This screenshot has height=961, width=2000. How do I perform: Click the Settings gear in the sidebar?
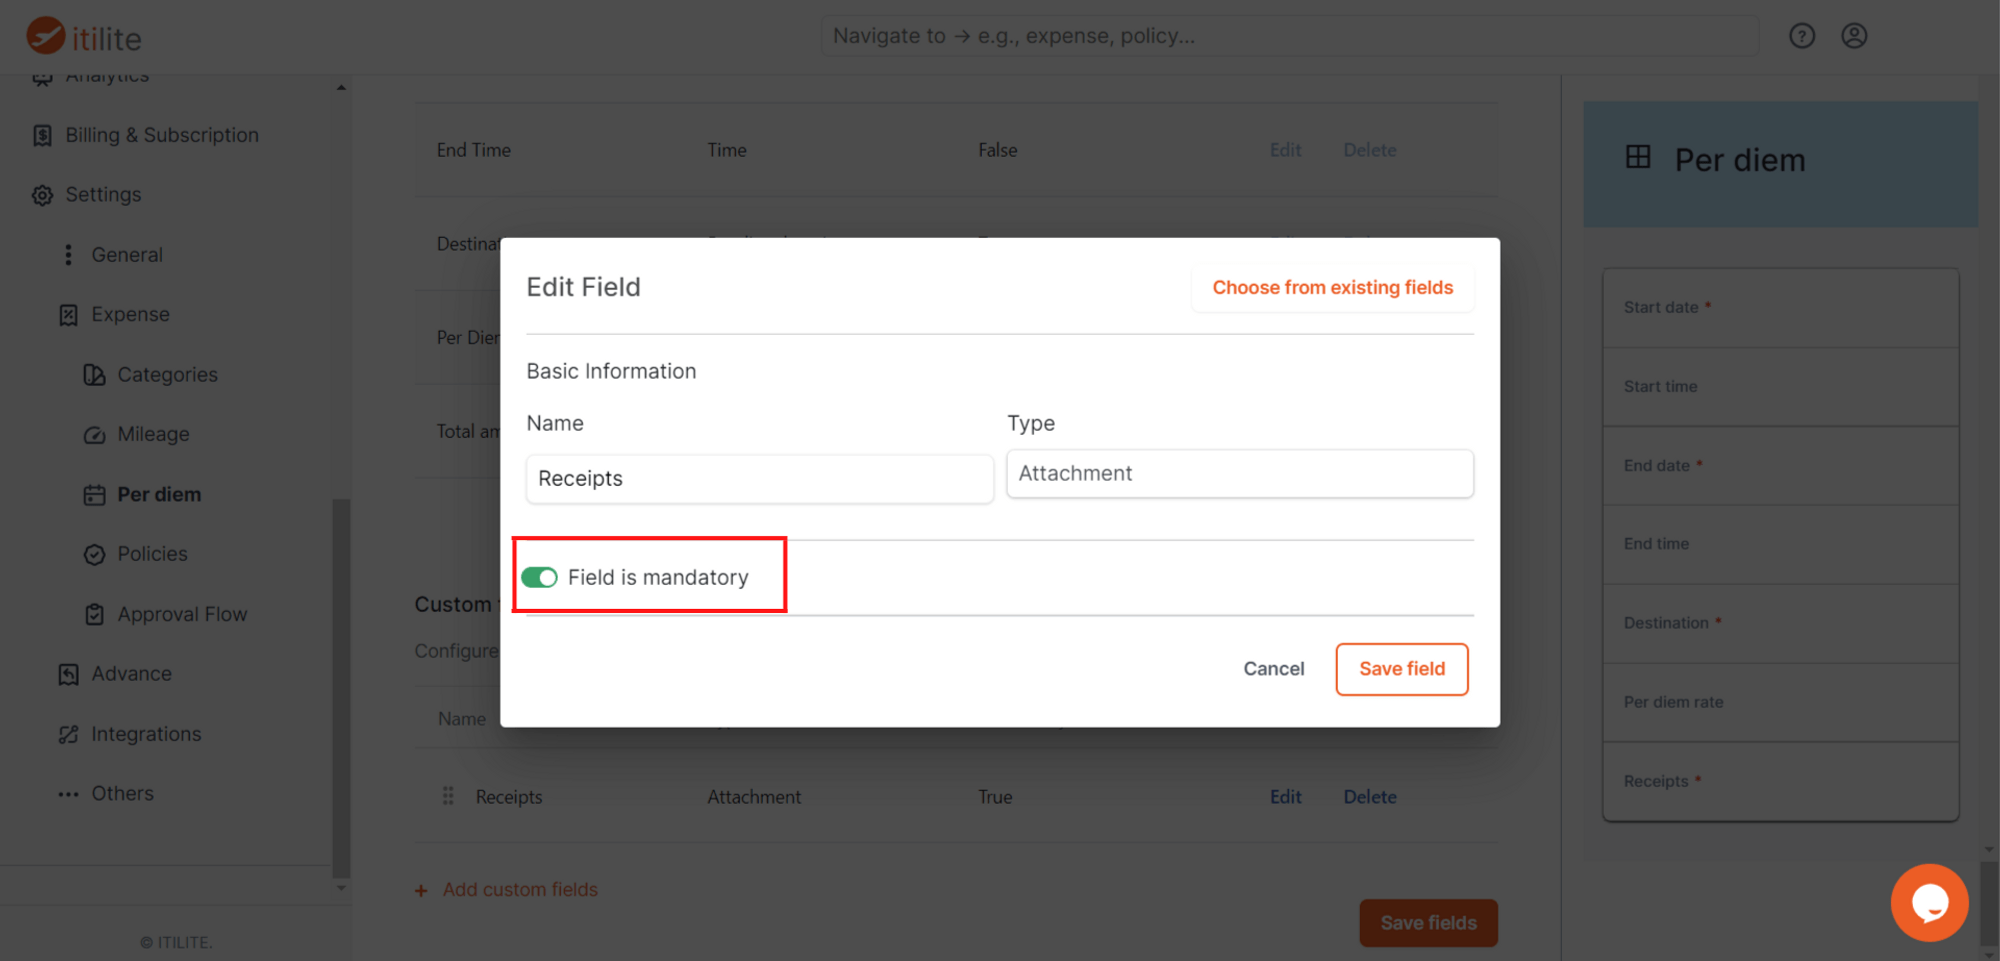42,194
